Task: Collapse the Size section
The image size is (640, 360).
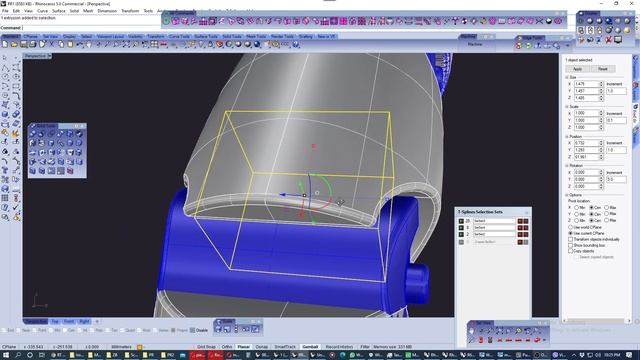Action: tap(567, 77)
